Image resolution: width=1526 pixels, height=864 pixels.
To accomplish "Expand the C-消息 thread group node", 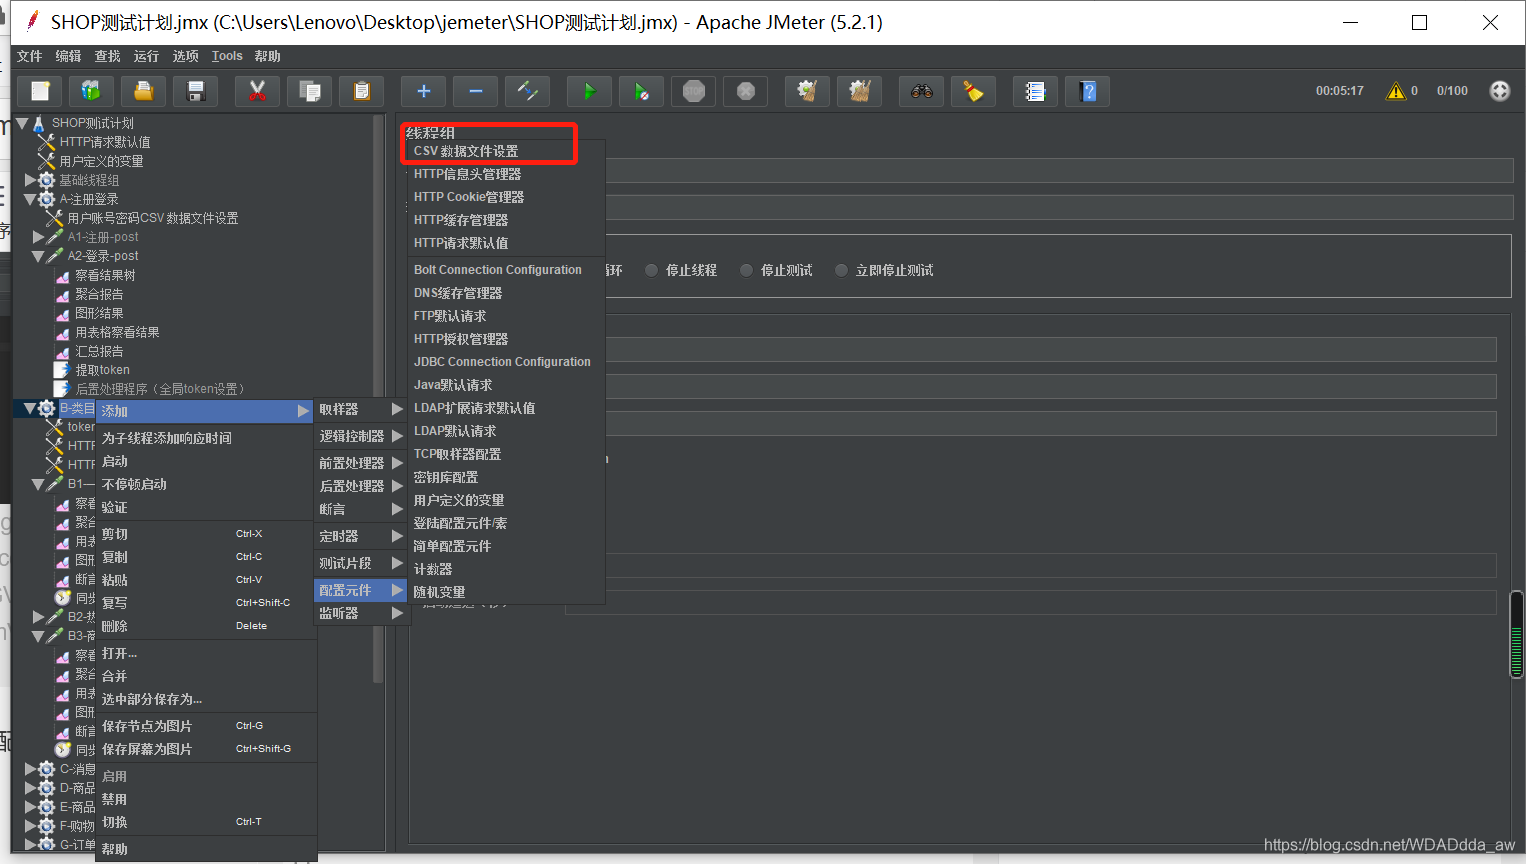I will pos(30,769).
